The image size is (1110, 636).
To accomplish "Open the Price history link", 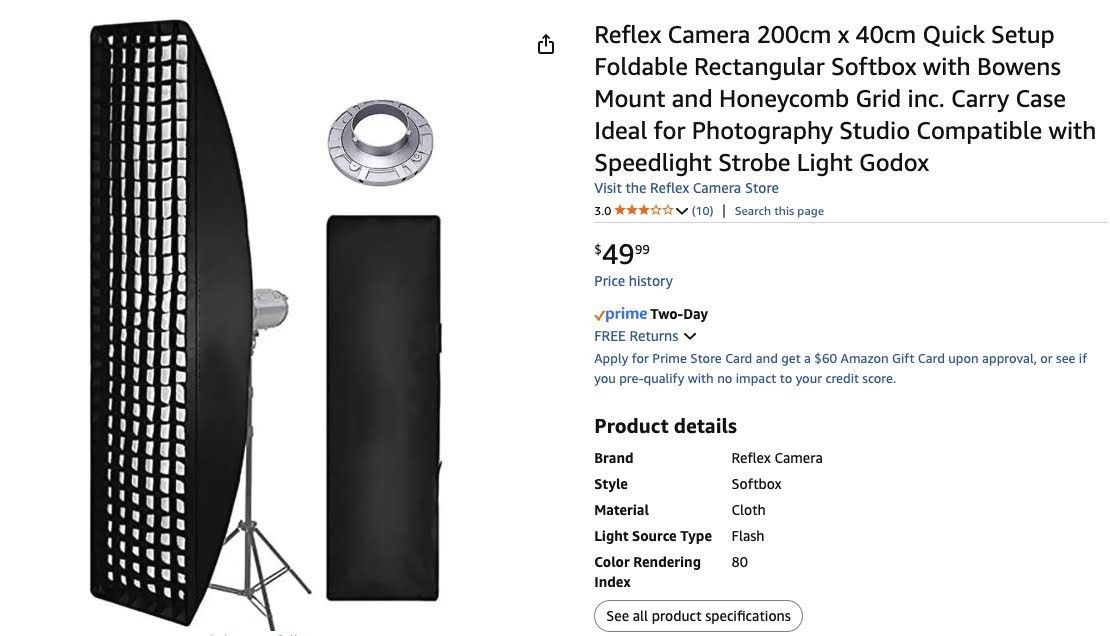I will click(x=633, y=281).
